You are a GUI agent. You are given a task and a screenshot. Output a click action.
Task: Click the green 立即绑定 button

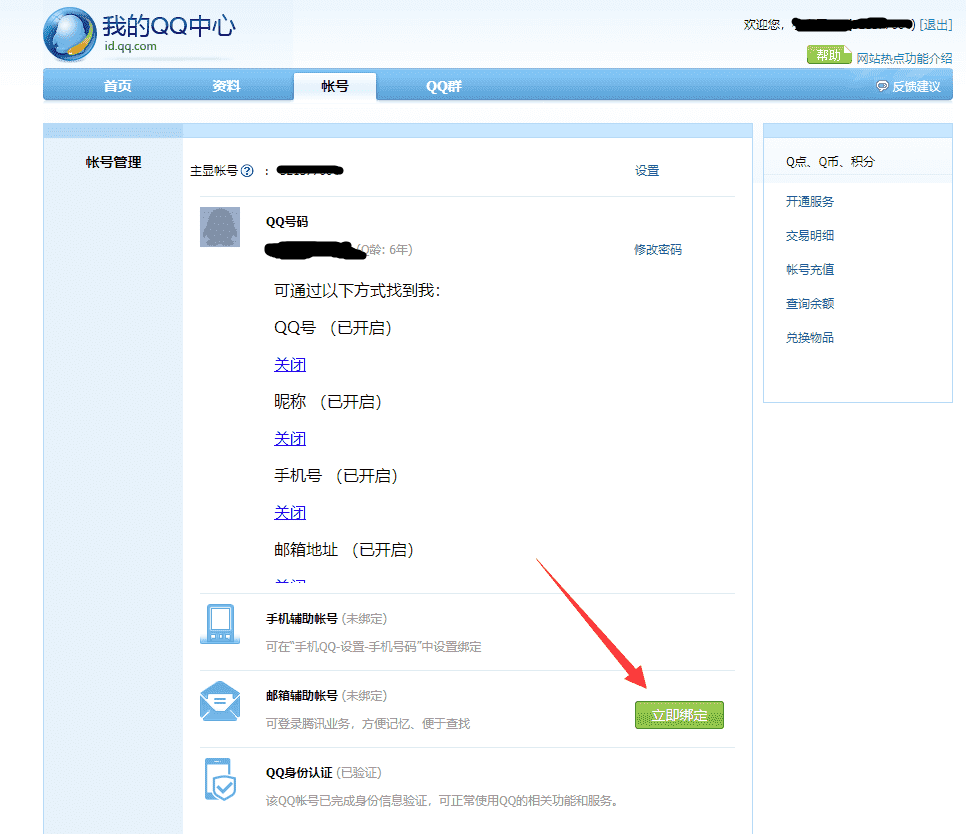[680, 715]
